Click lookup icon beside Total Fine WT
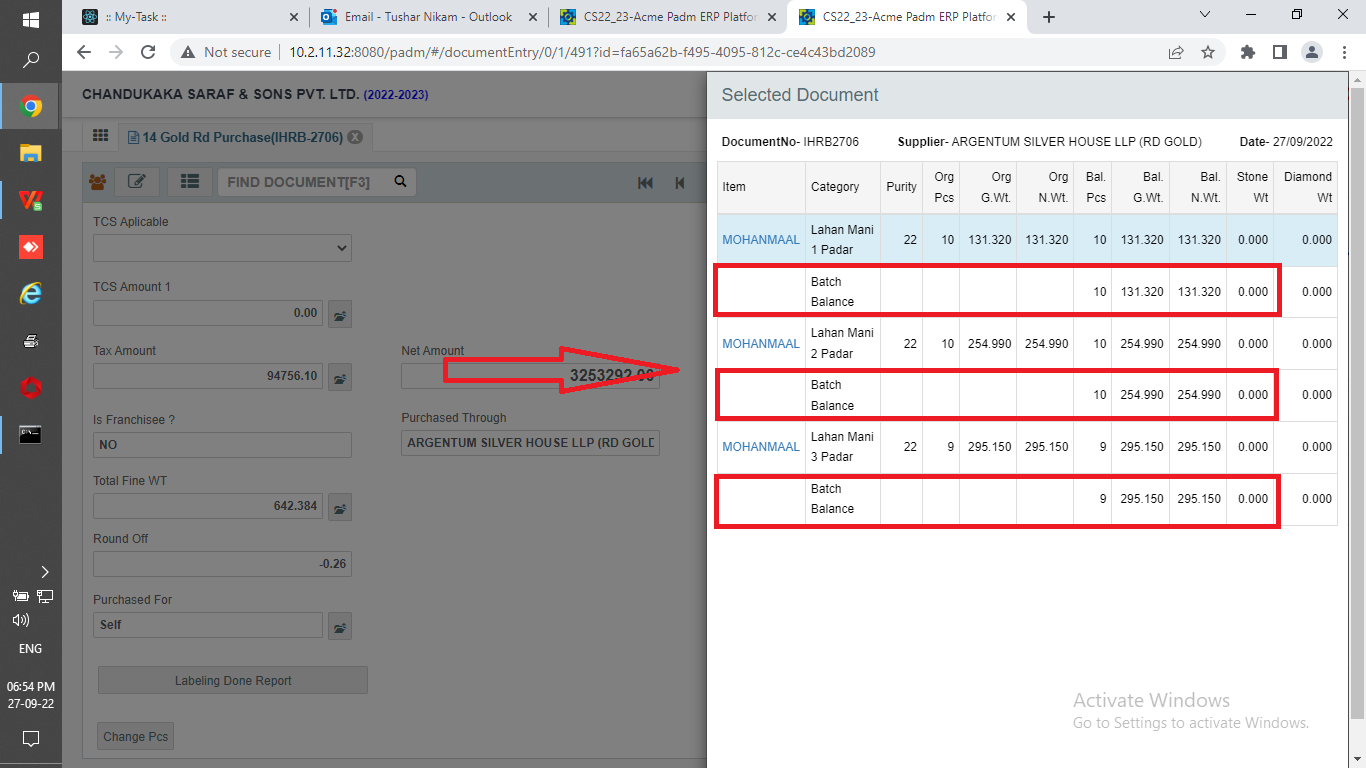Screen dimensions: 1366x768 click(341, 507)
